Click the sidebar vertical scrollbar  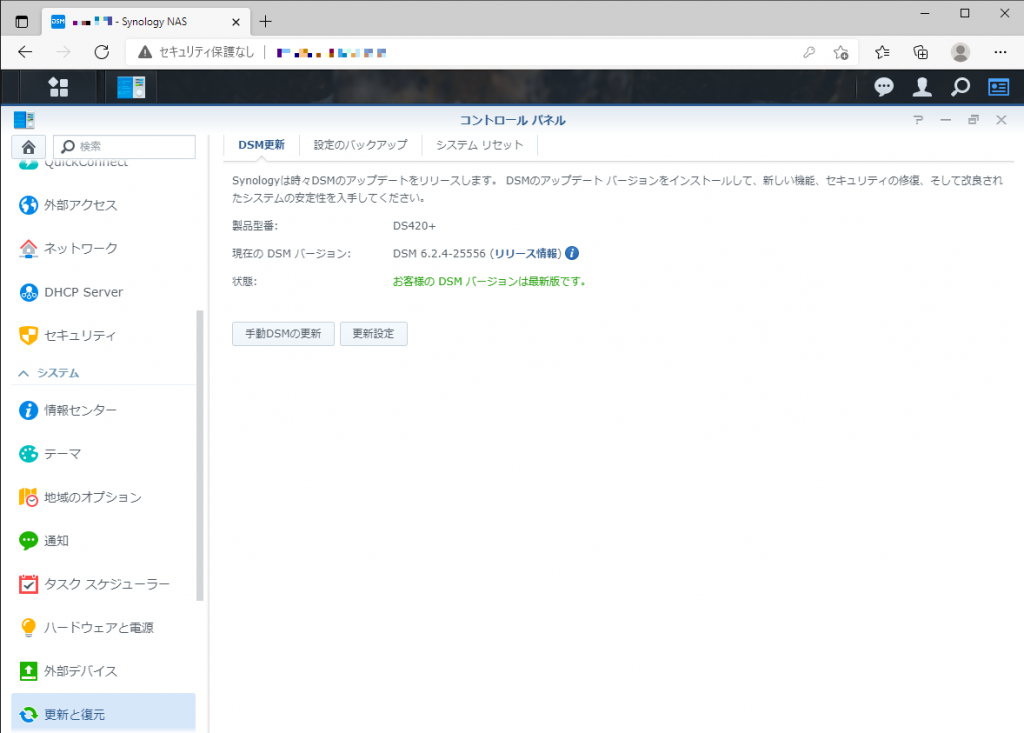[x=200, y=455]
